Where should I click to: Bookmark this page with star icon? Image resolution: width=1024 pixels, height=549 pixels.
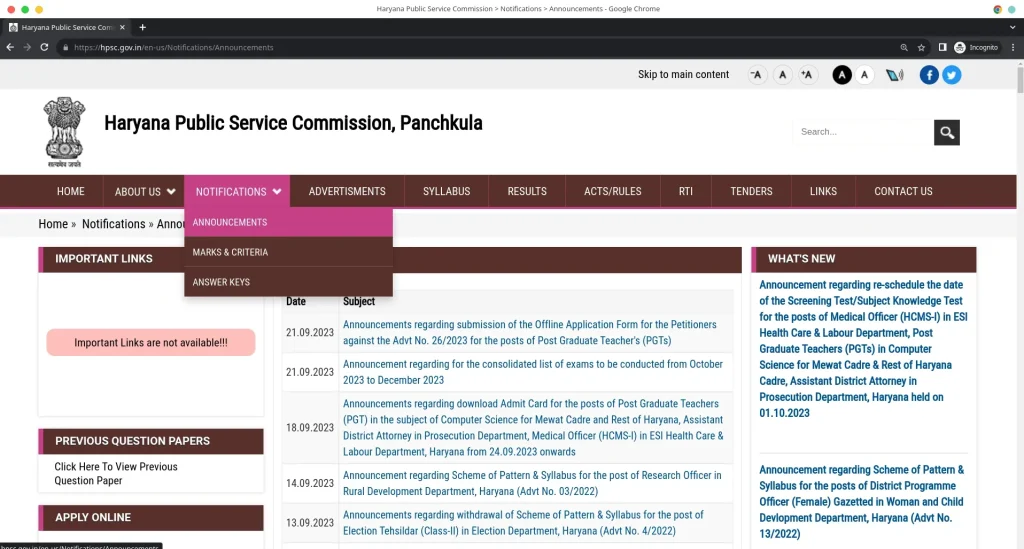[x=921, y=48]
